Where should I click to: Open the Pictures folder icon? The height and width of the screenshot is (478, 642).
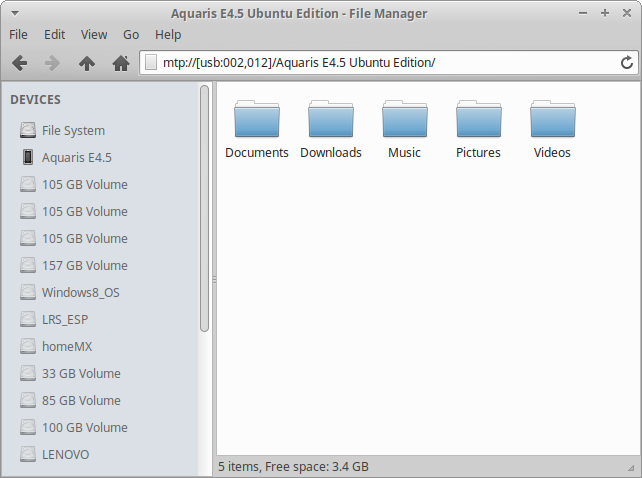tap(479, 119)
